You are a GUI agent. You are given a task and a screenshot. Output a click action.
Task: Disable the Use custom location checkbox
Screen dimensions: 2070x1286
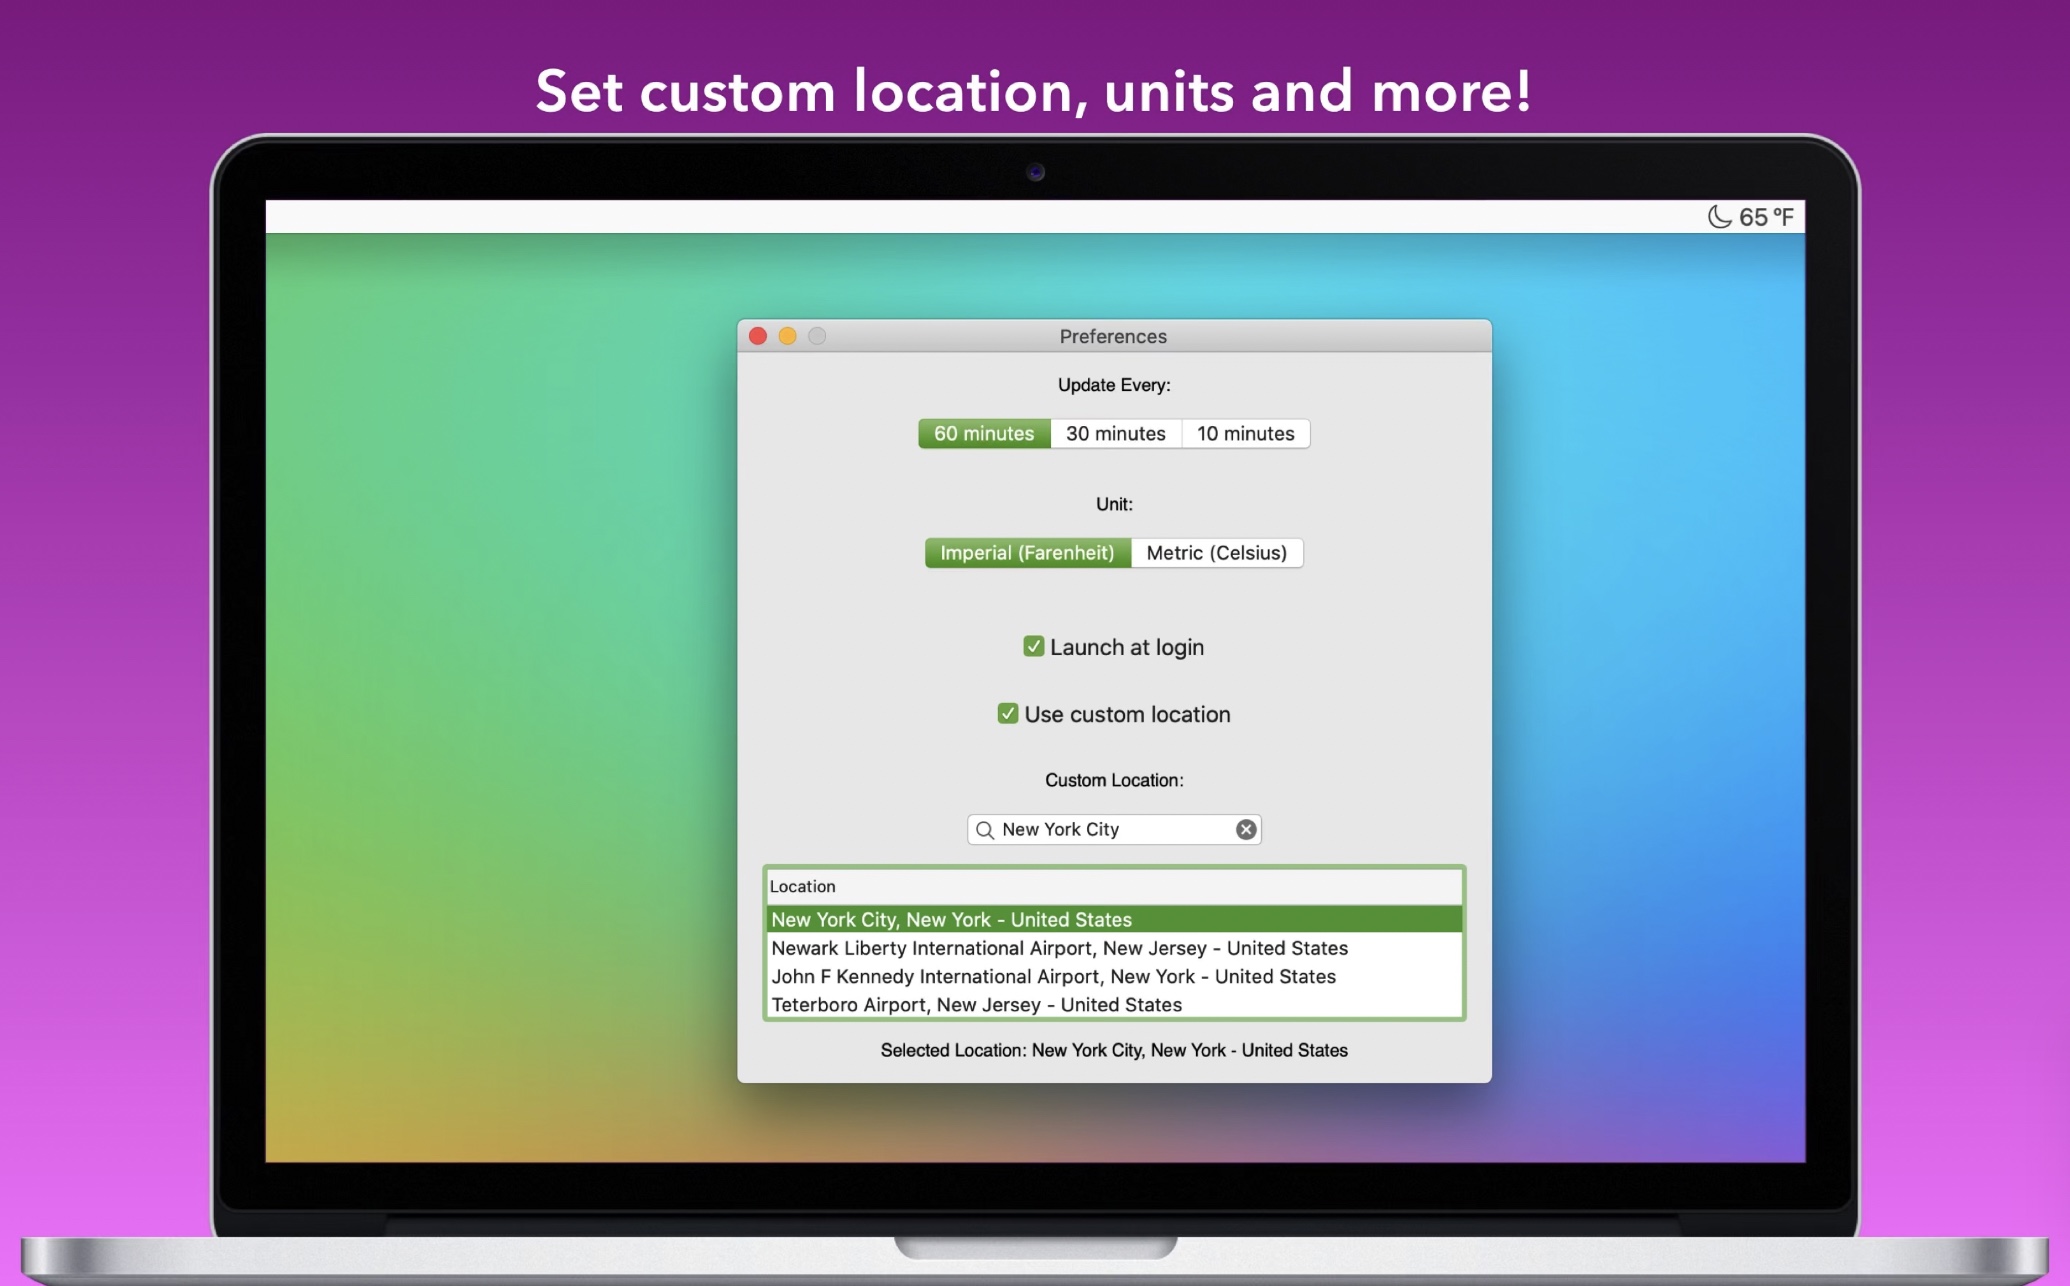(x=1008, y=714)
